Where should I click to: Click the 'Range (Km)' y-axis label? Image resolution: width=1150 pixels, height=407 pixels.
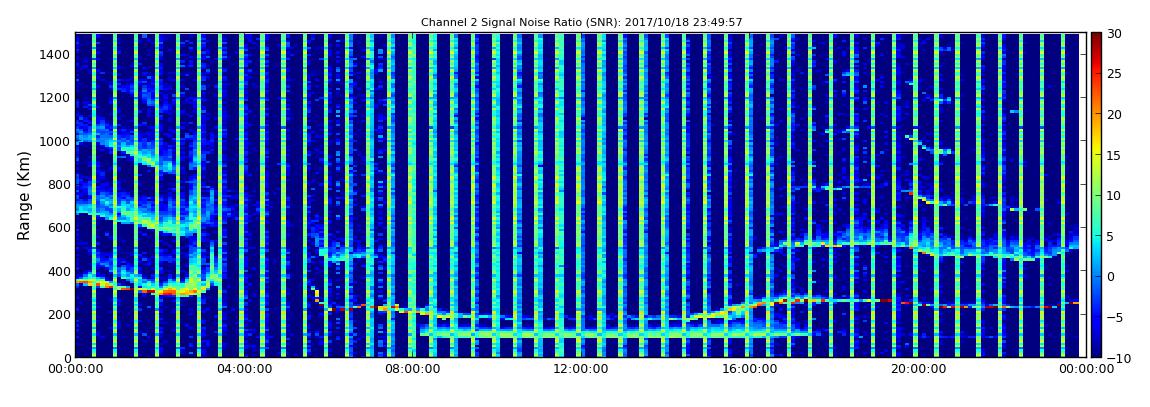[x=24, y=196]
